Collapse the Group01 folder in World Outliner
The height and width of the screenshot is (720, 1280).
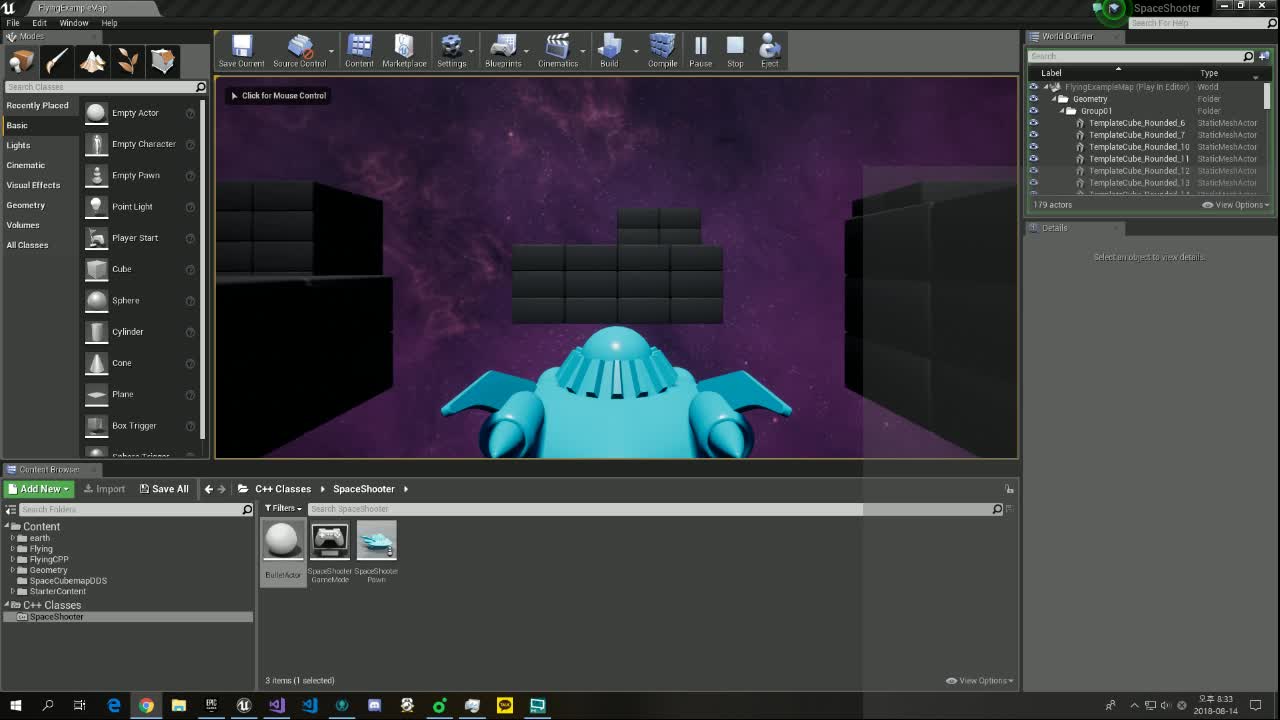click(x=1063, y=111)
